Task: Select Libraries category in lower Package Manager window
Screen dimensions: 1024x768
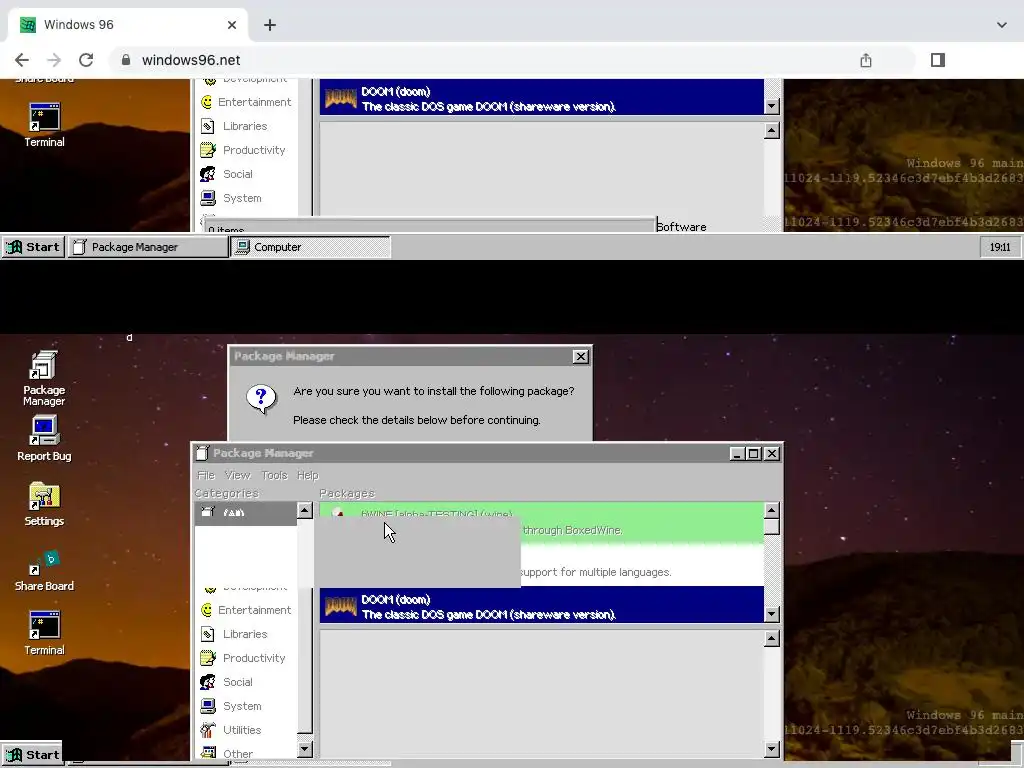Action: 234,634
